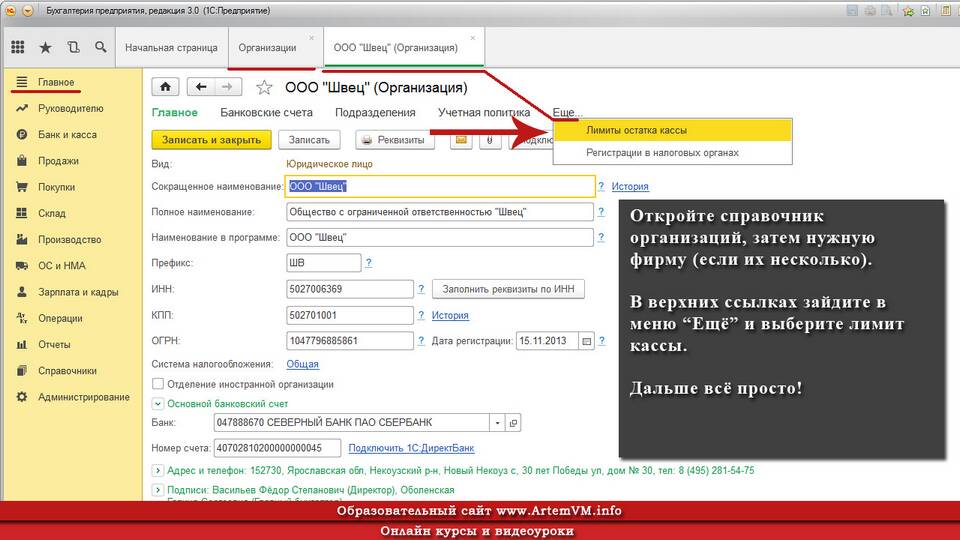Image resolution: width=960 pixels, height=540 pixels.
Task: Focus the ИНН field with 5027006369
Action: [x=350, y=289]
